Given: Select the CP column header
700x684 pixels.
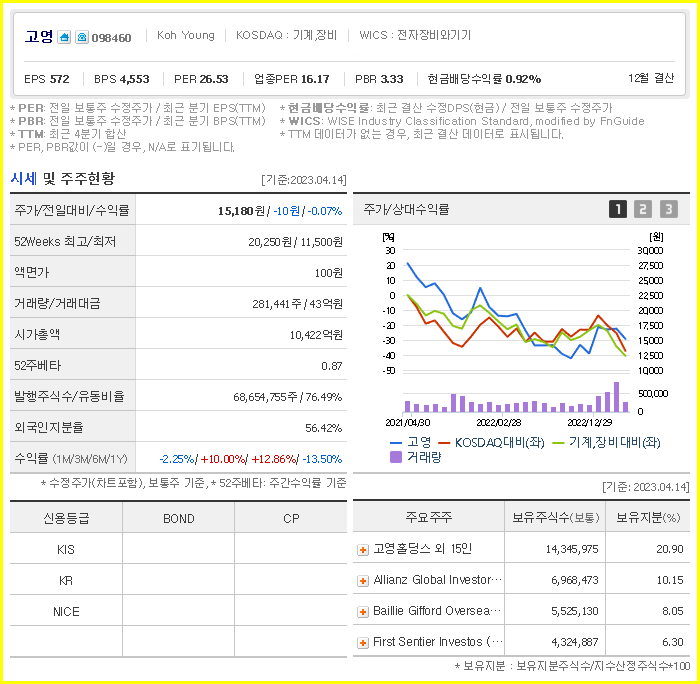Looking at the screenshot, I should pyautogui.click(x=291, y=518).
